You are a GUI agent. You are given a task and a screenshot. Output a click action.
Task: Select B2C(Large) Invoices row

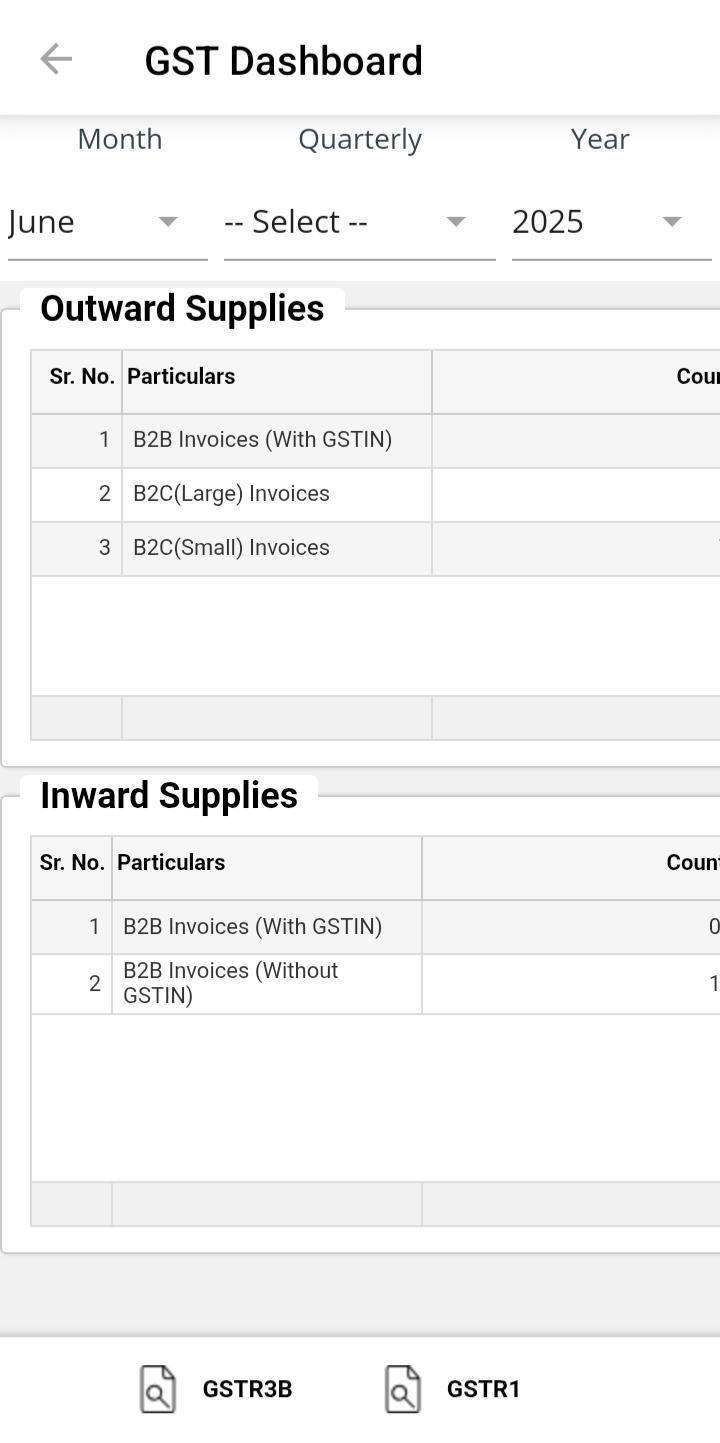[x=231, y=494]
